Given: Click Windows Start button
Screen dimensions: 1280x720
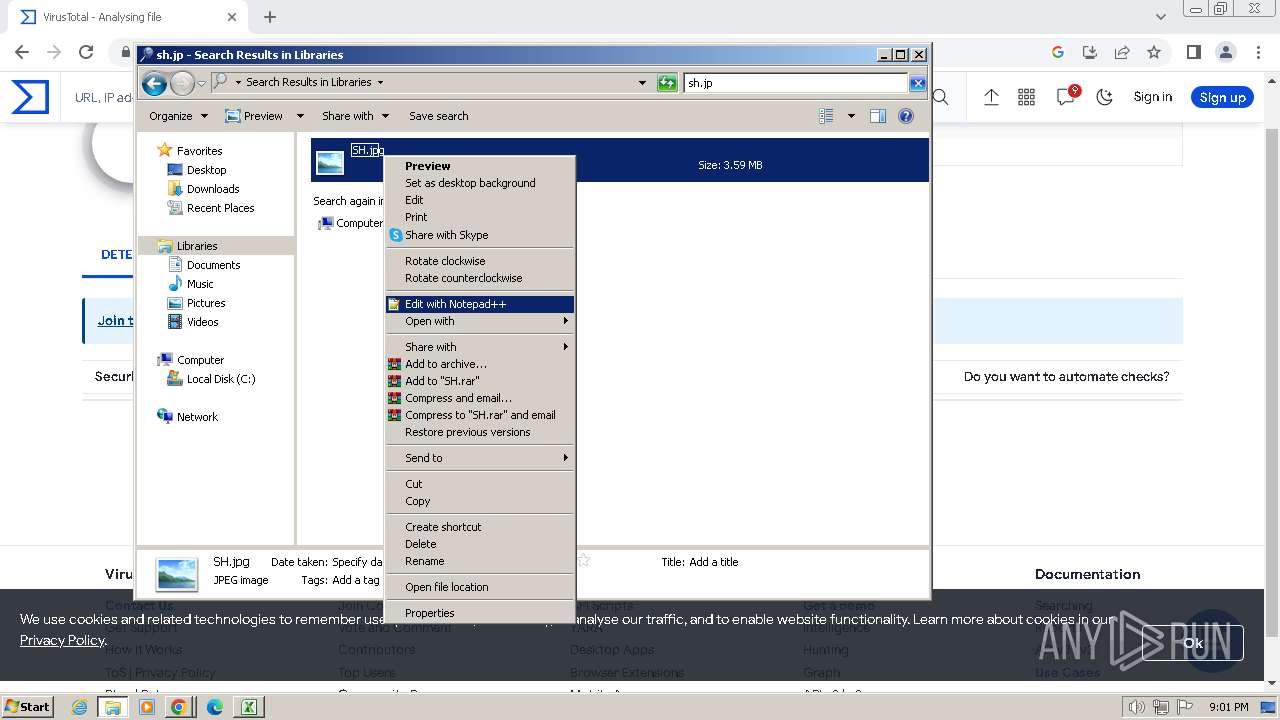Looking at the screenshot, I should (28, 706).
